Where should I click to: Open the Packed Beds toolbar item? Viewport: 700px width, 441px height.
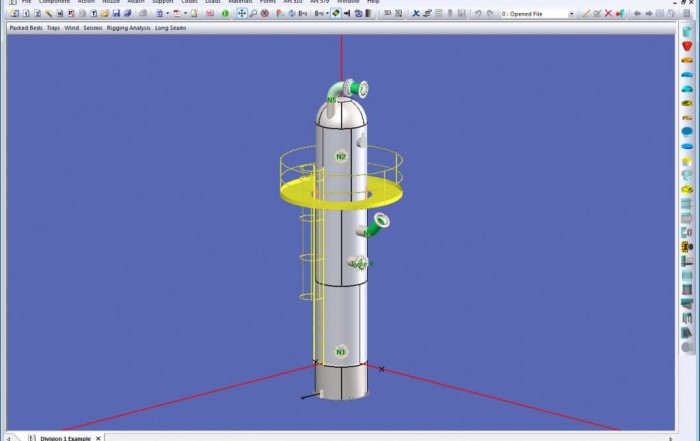click(x=25, y=28)
